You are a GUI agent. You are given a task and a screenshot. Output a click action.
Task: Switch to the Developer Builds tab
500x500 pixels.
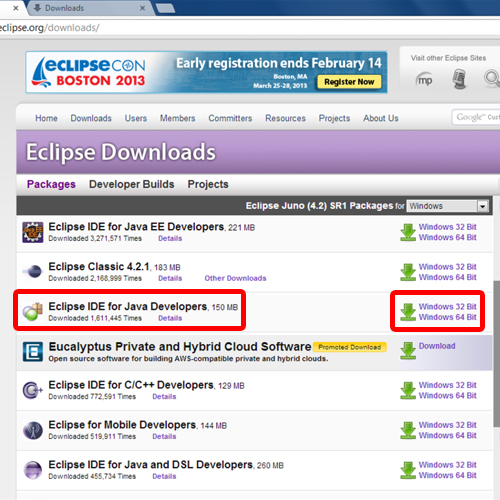click(x=132, y=184)
